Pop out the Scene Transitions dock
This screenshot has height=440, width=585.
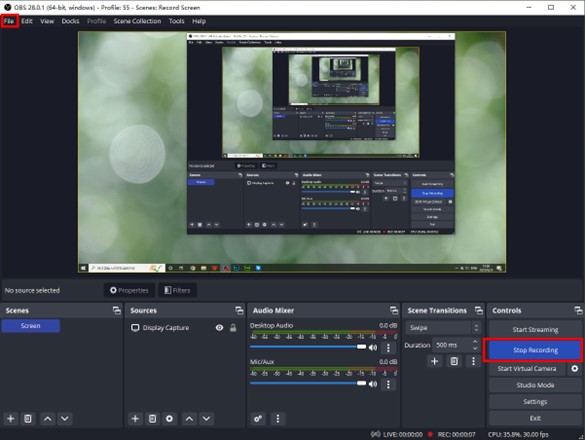pyautogui.click(x=479, y=310)
